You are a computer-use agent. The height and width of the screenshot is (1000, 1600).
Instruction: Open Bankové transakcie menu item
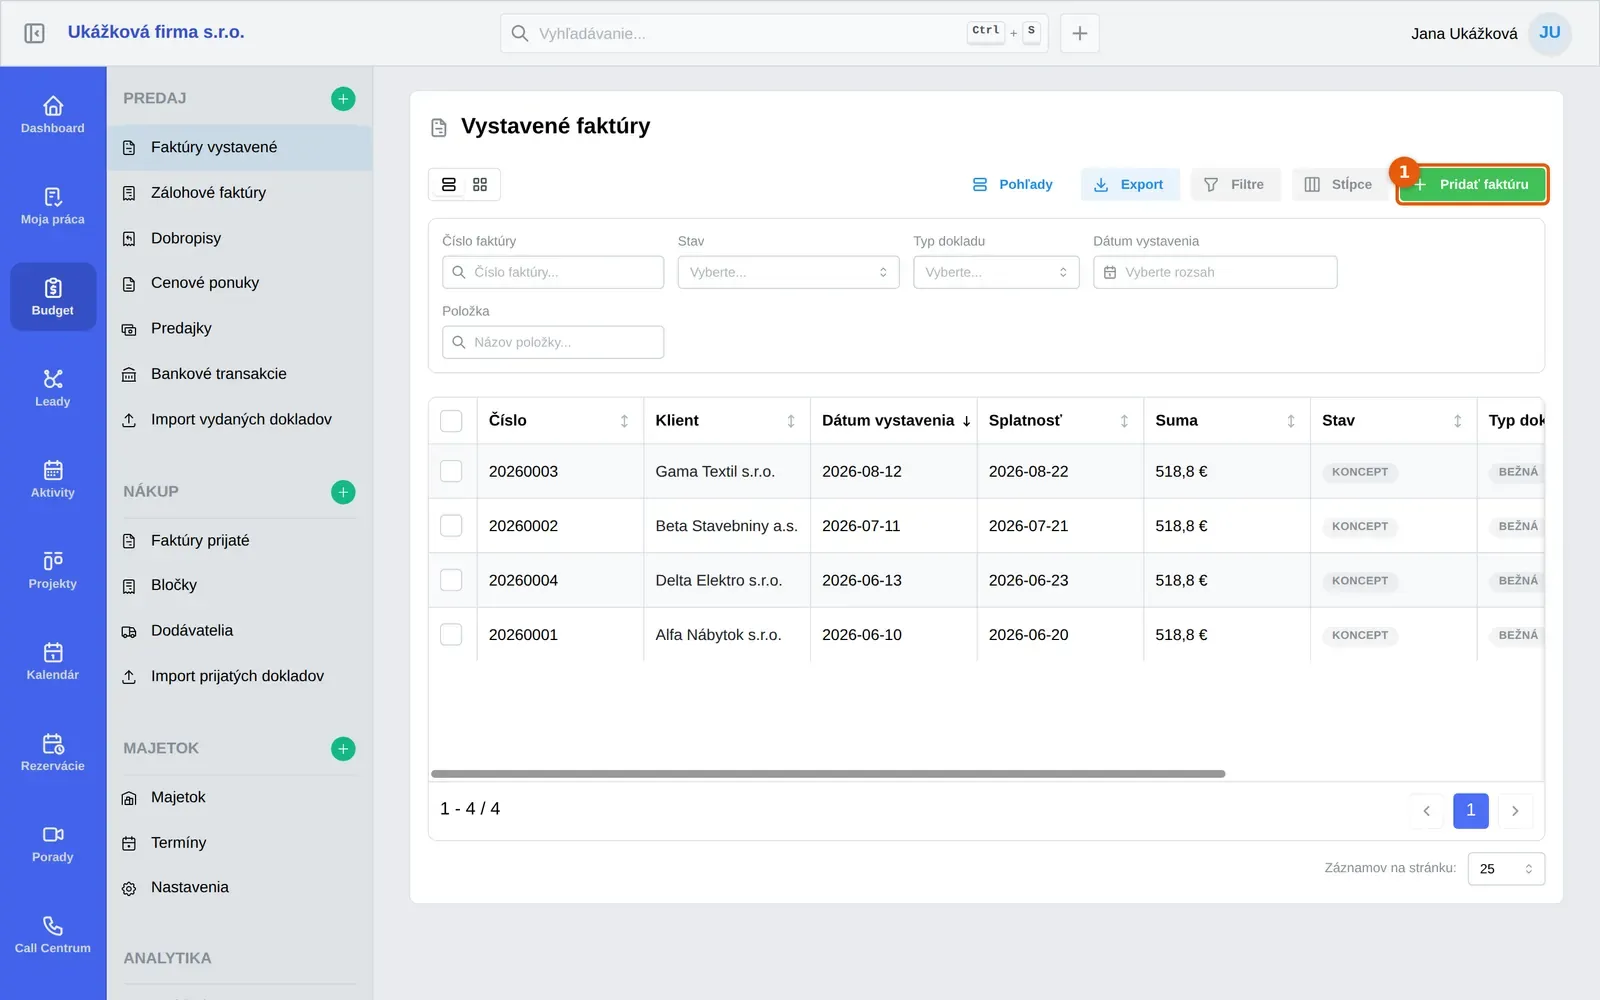240,374
